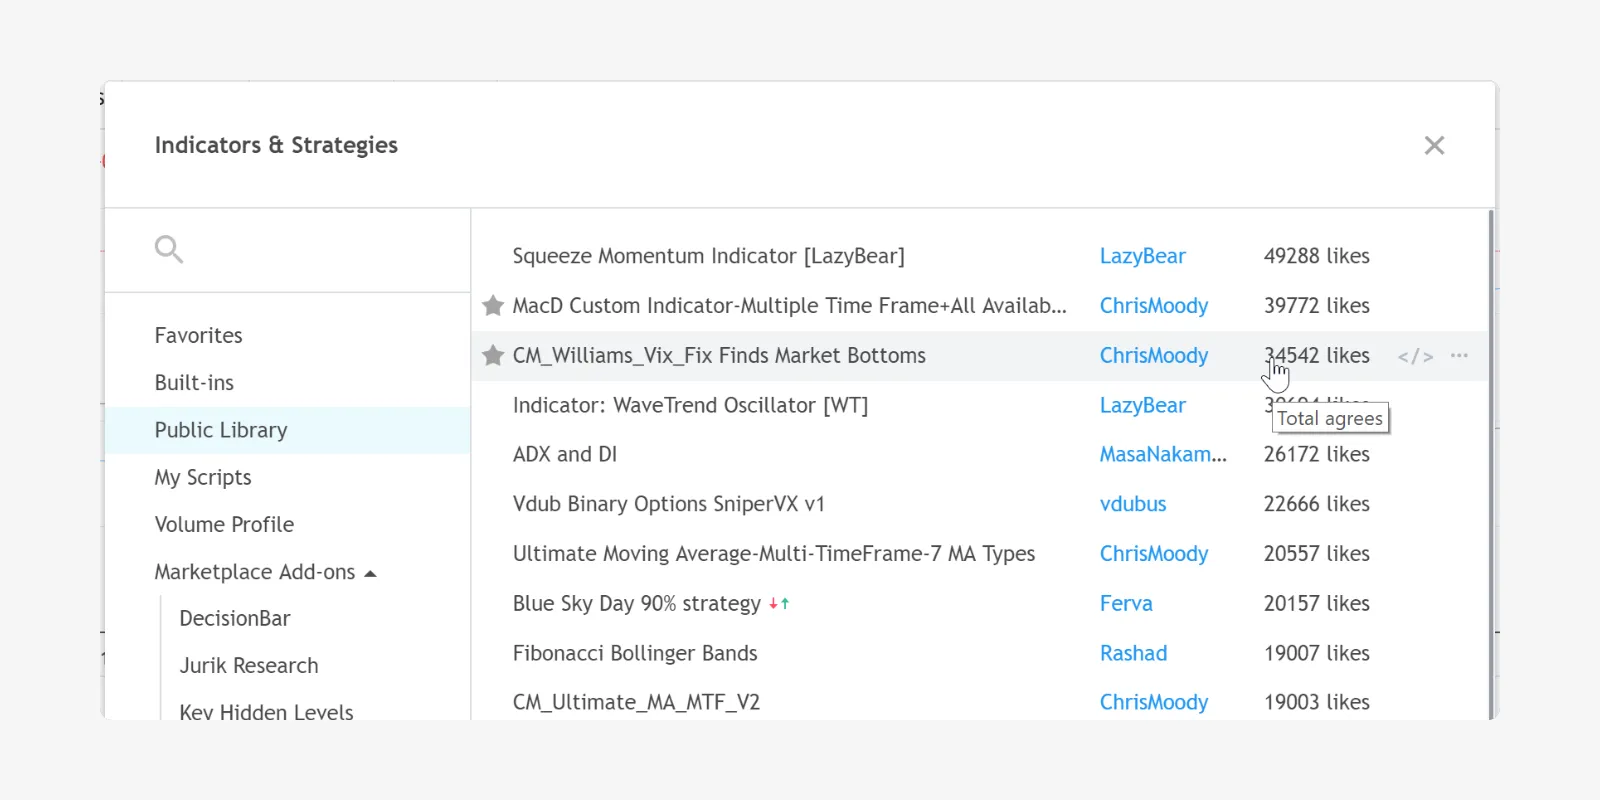Add Squeeze Momentum Indicator [LazyBear]
Image resolution: width=1600 pixels, height=800 pixels.
[708, 256]
